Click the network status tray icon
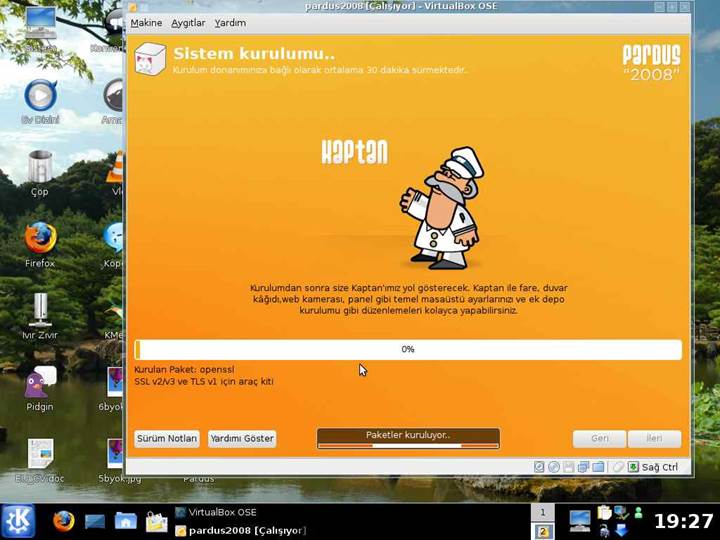Screen dimensions: 720x540 tap(621, 512)
